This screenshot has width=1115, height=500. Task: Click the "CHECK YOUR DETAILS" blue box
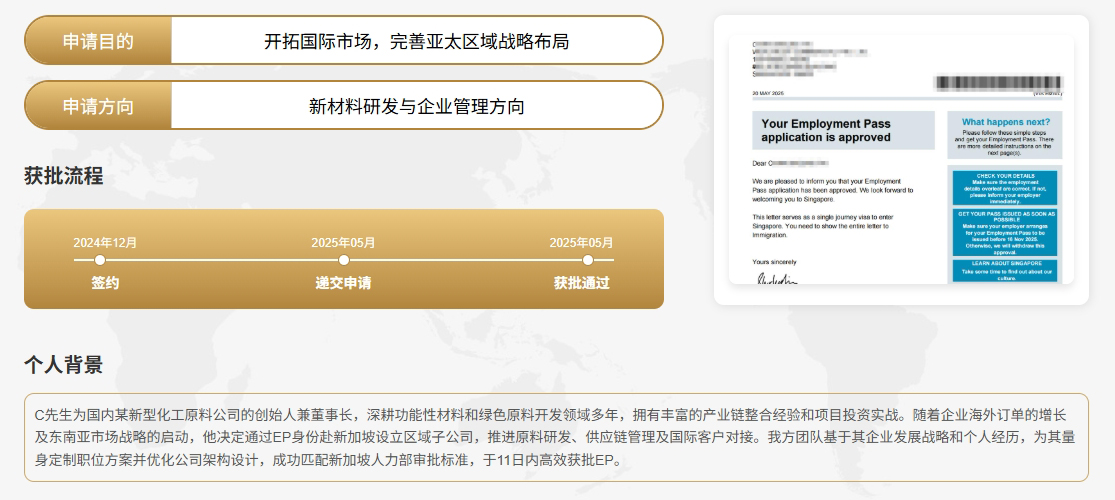click(1005, 187)
